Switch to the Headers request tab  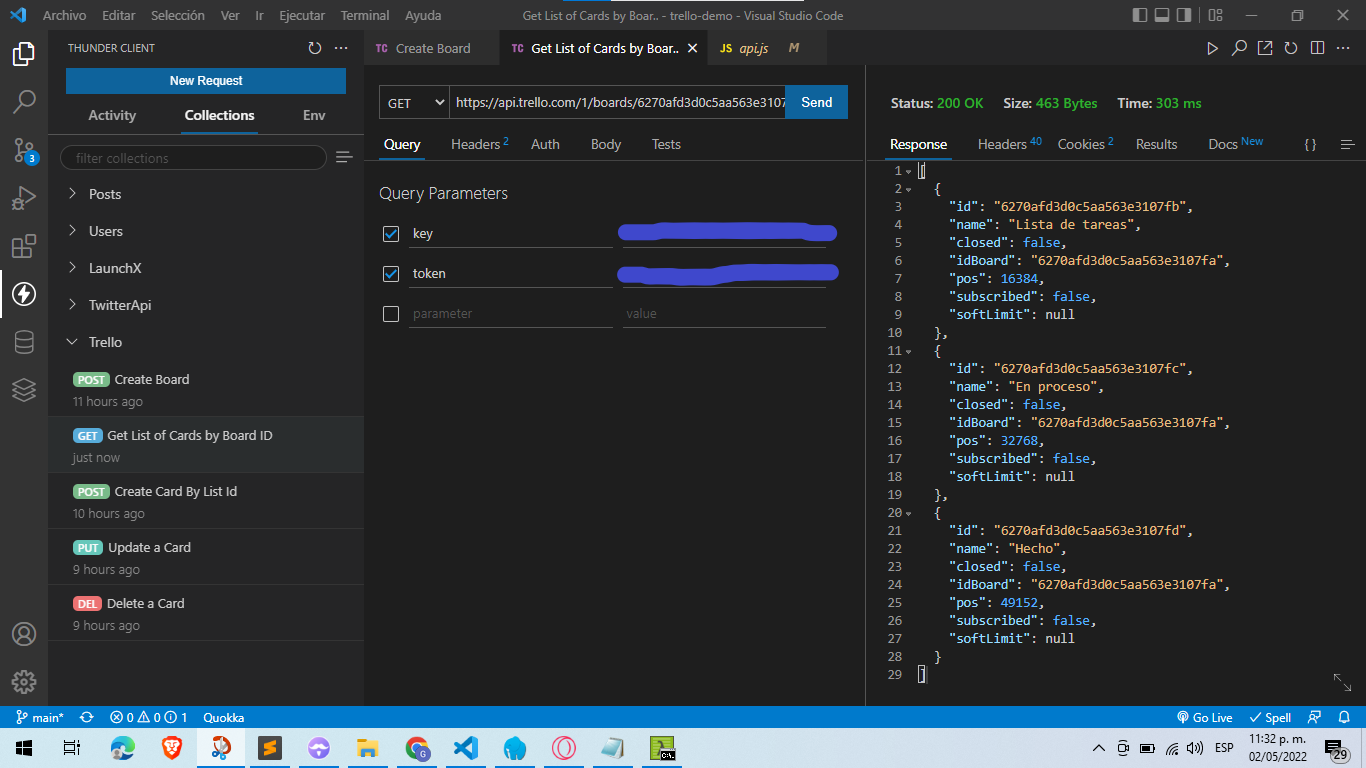tap(478, 144)
